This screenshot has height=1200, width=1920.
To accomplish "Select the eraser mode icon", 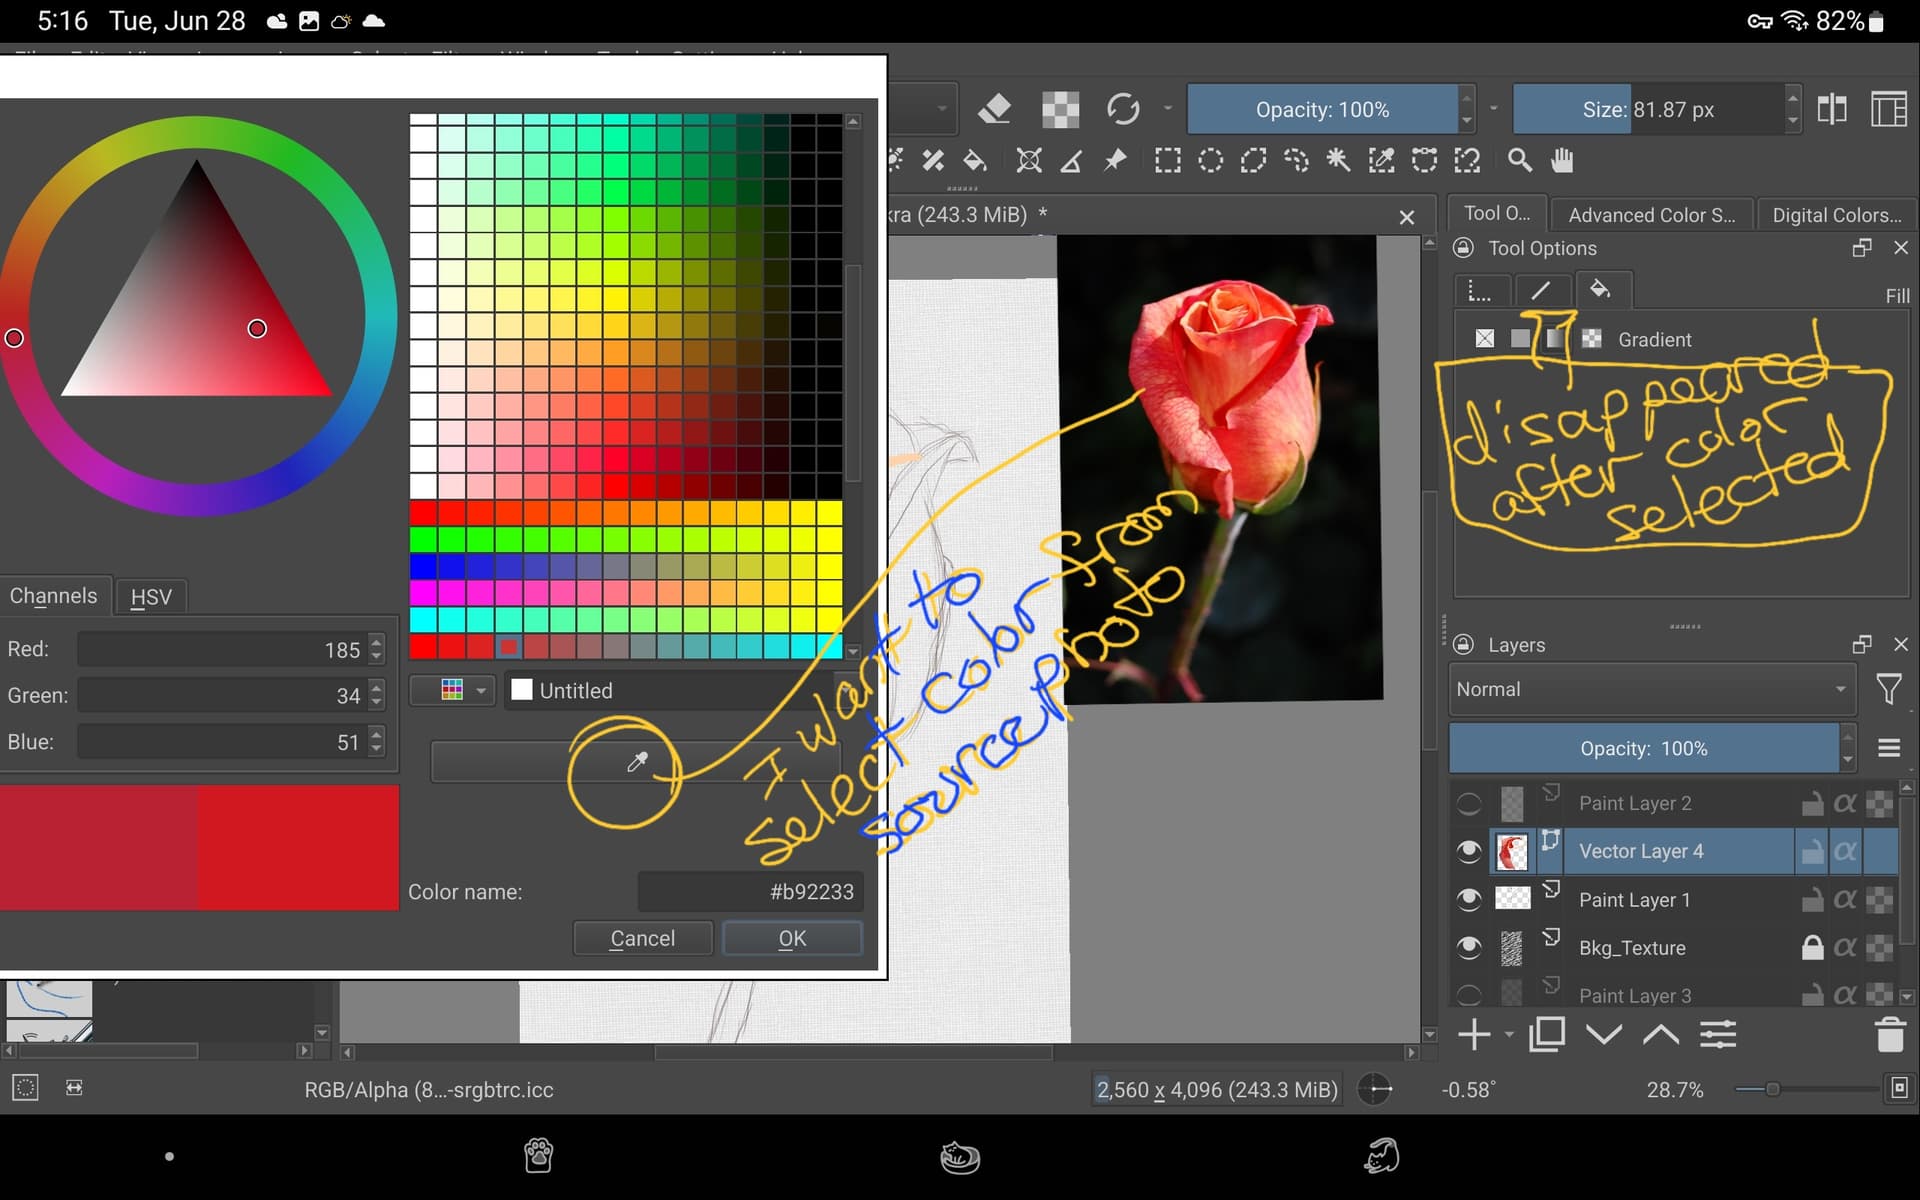I will (x=994, y=109).
